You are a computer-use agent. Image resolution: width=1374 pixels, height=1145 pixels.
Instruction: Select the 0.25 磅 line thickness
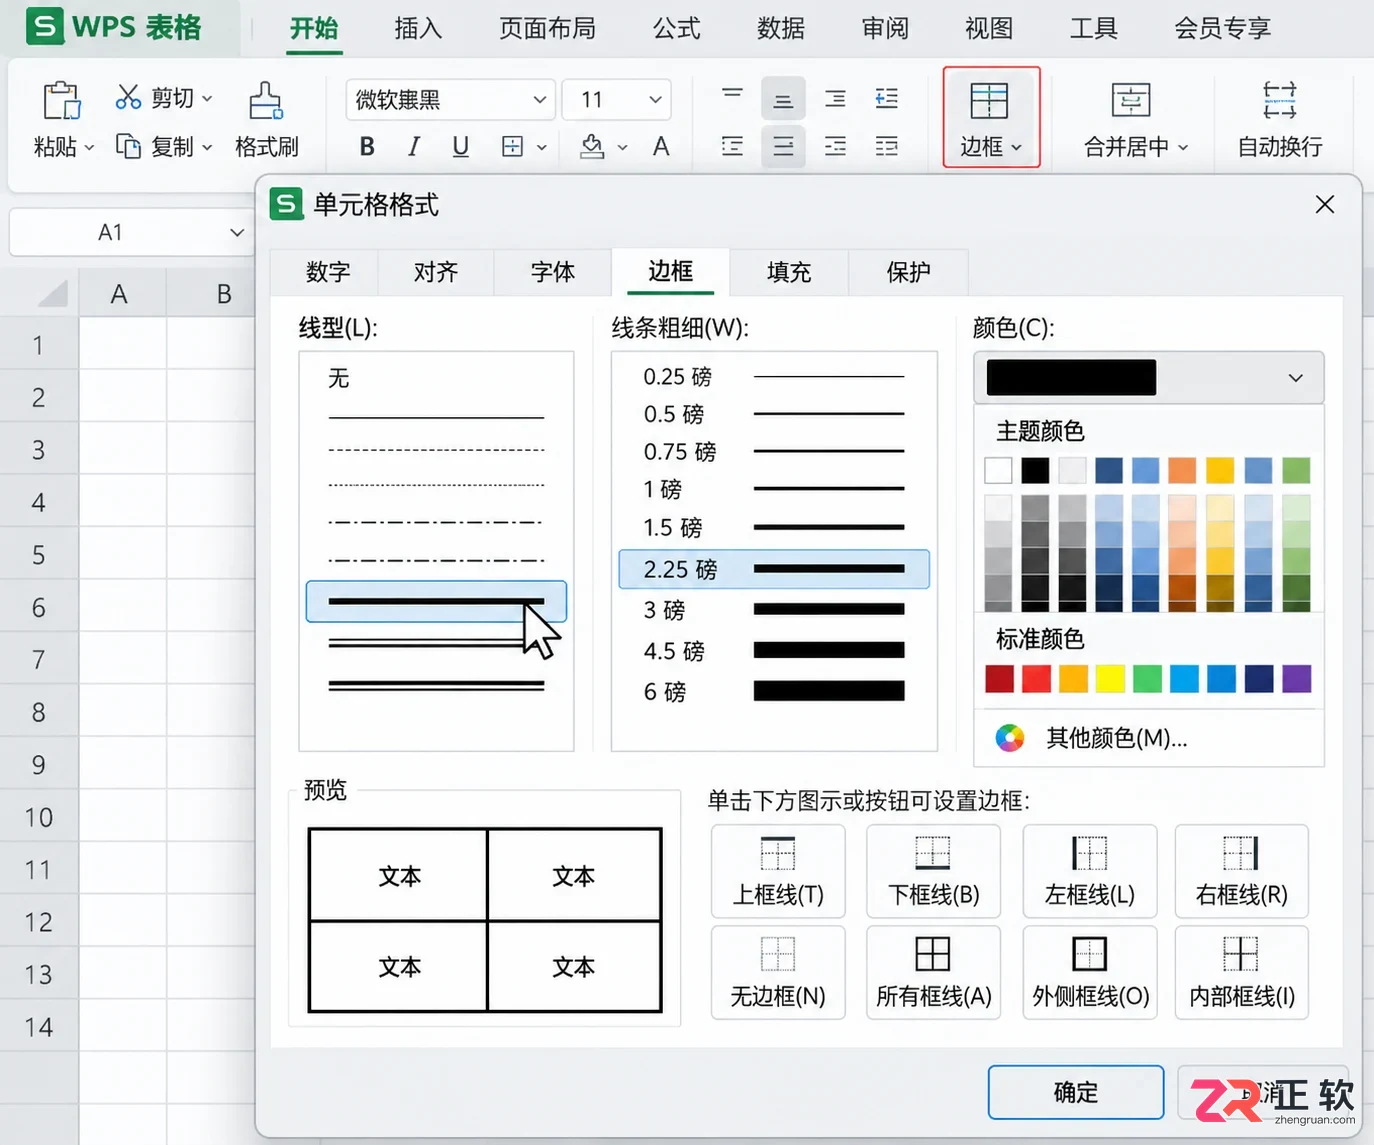click(774, 376)
